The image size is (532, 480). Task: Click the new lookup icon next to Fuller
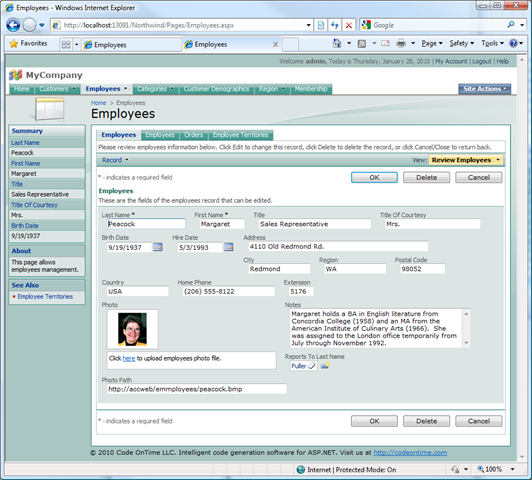[325, 366]
